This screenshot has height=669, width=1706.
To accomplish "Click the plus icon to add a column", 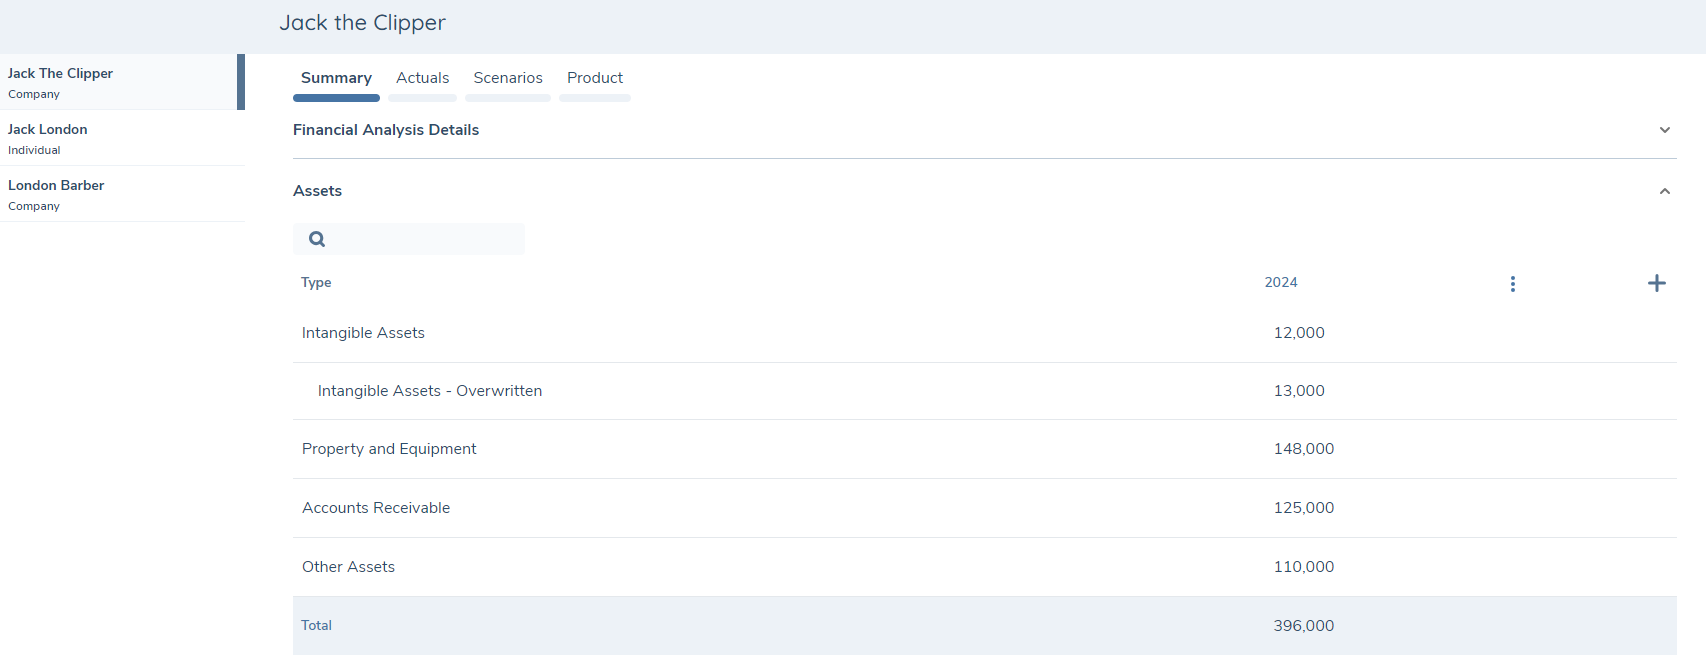I will pyautogui.click(x=1656, y=284).
